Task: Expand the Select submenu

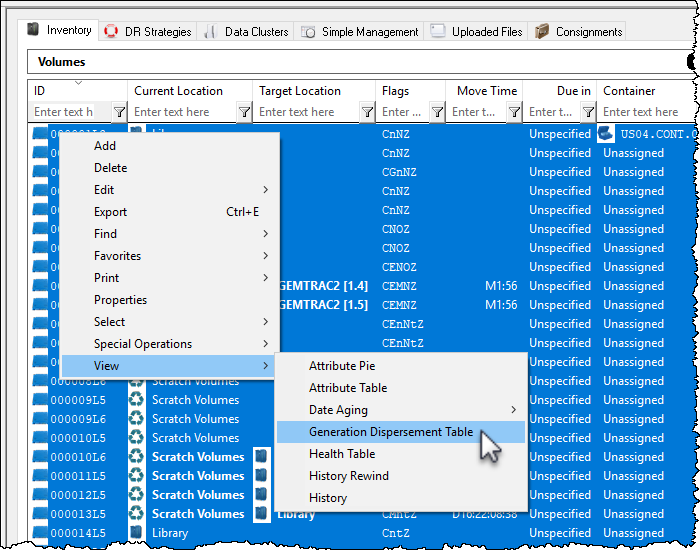Action: pyautogui.click(x=170, y=322)
